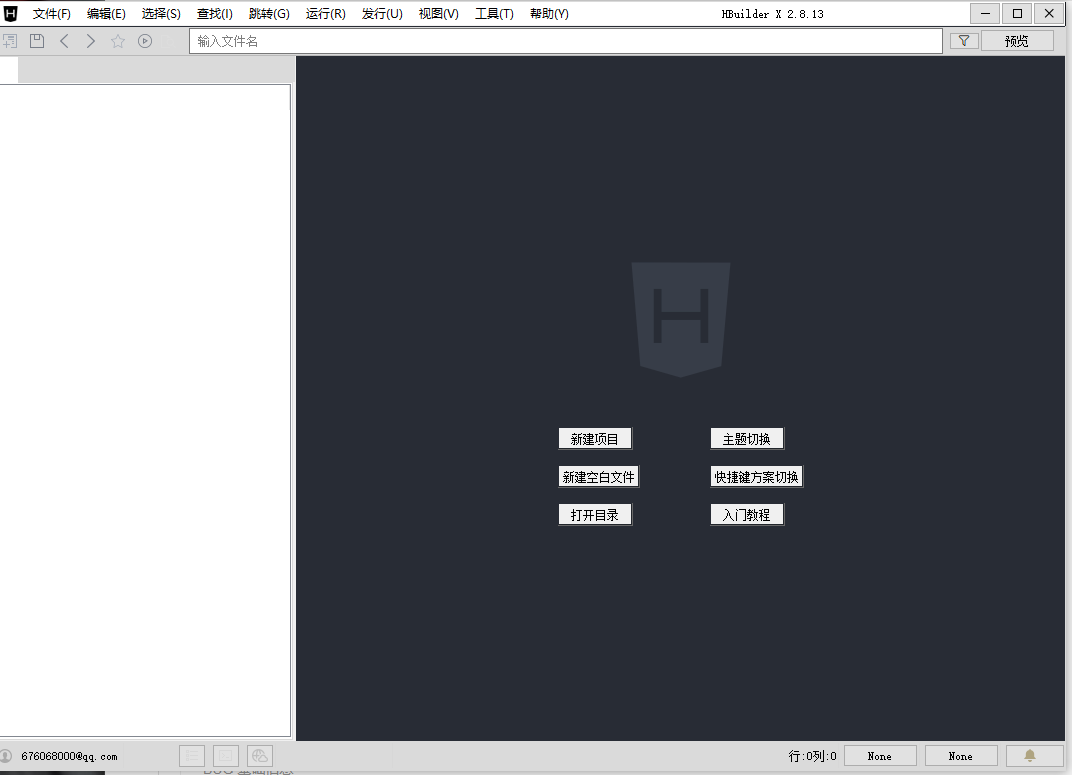1072x775 pixels.
Task: Click the 快捷键方案切换 button
Action: (756, 476)
